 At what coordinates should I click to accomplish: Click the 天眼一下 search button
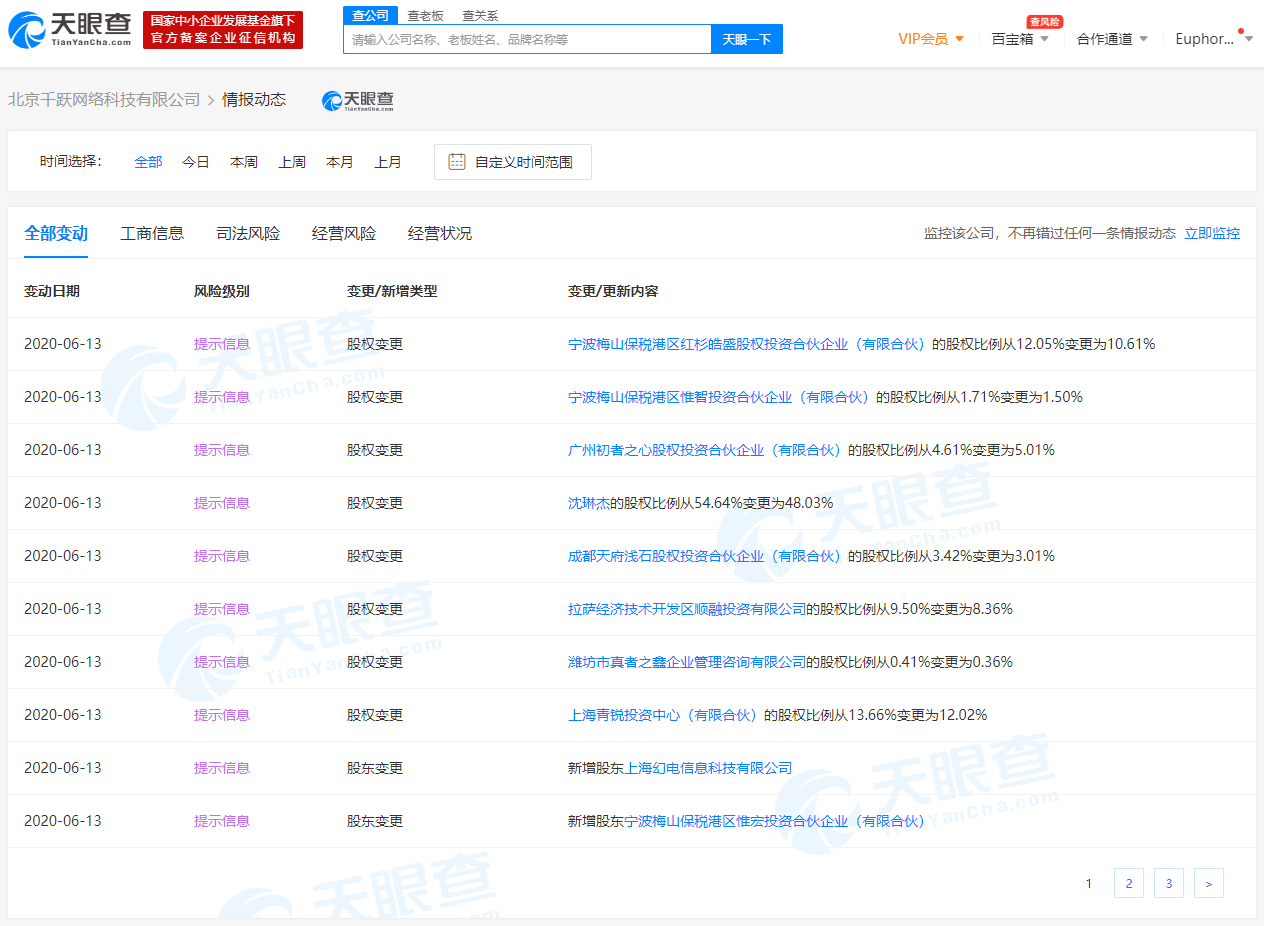coord(746,38)
